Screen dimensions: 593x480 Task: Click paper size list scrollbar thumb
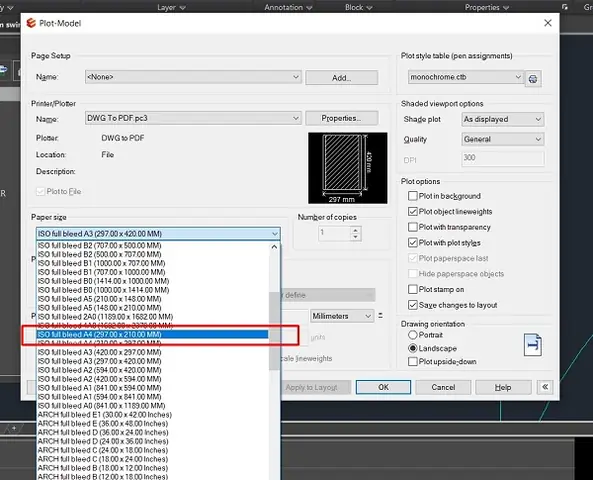tap(274, 331)
